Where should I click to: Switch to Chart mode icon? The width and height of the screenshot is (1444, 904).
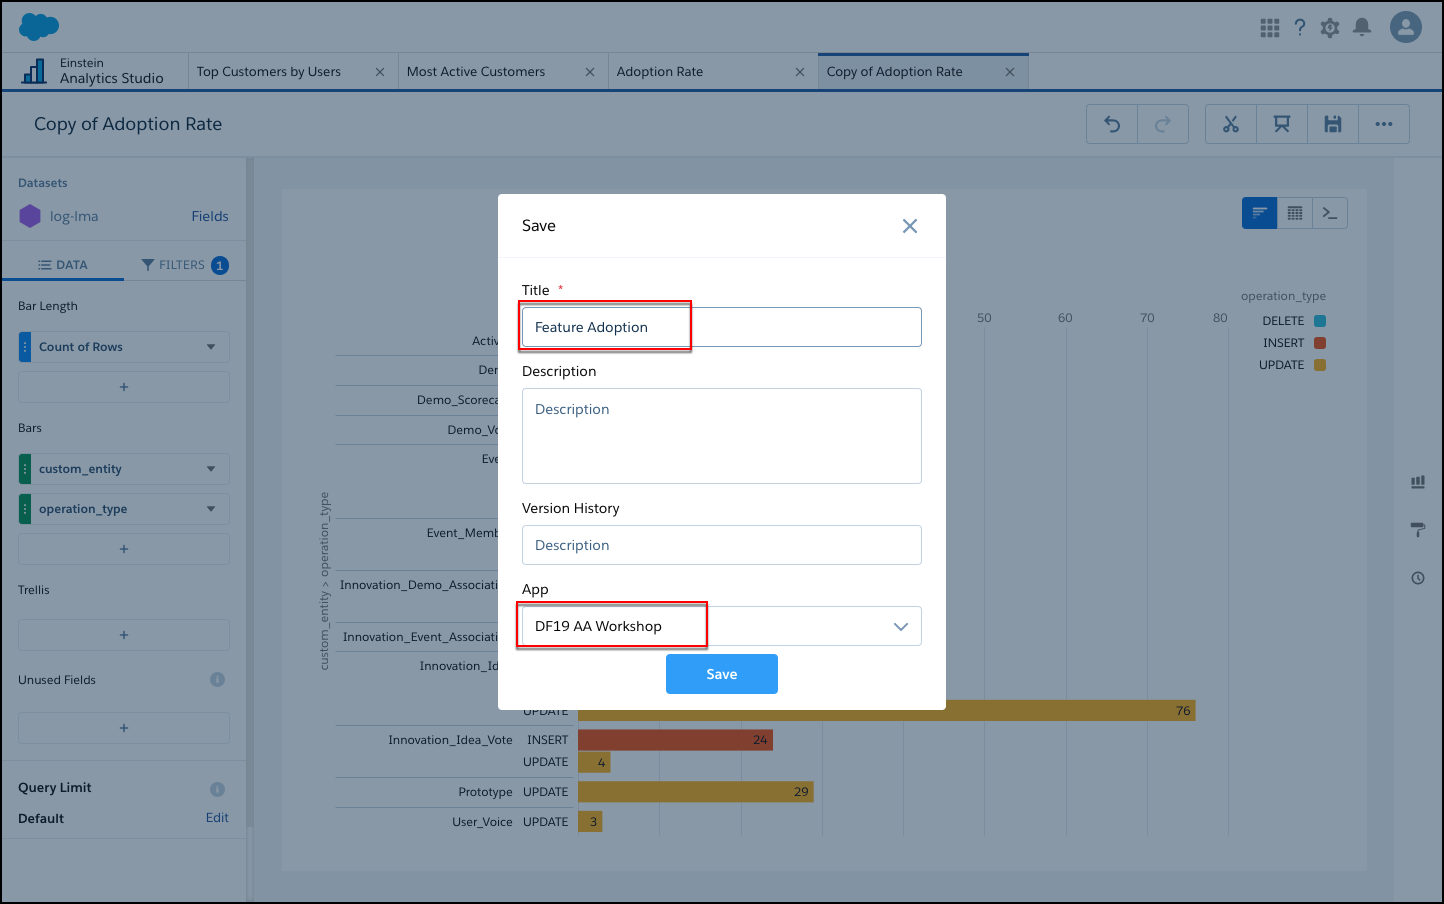point(1259,213)
